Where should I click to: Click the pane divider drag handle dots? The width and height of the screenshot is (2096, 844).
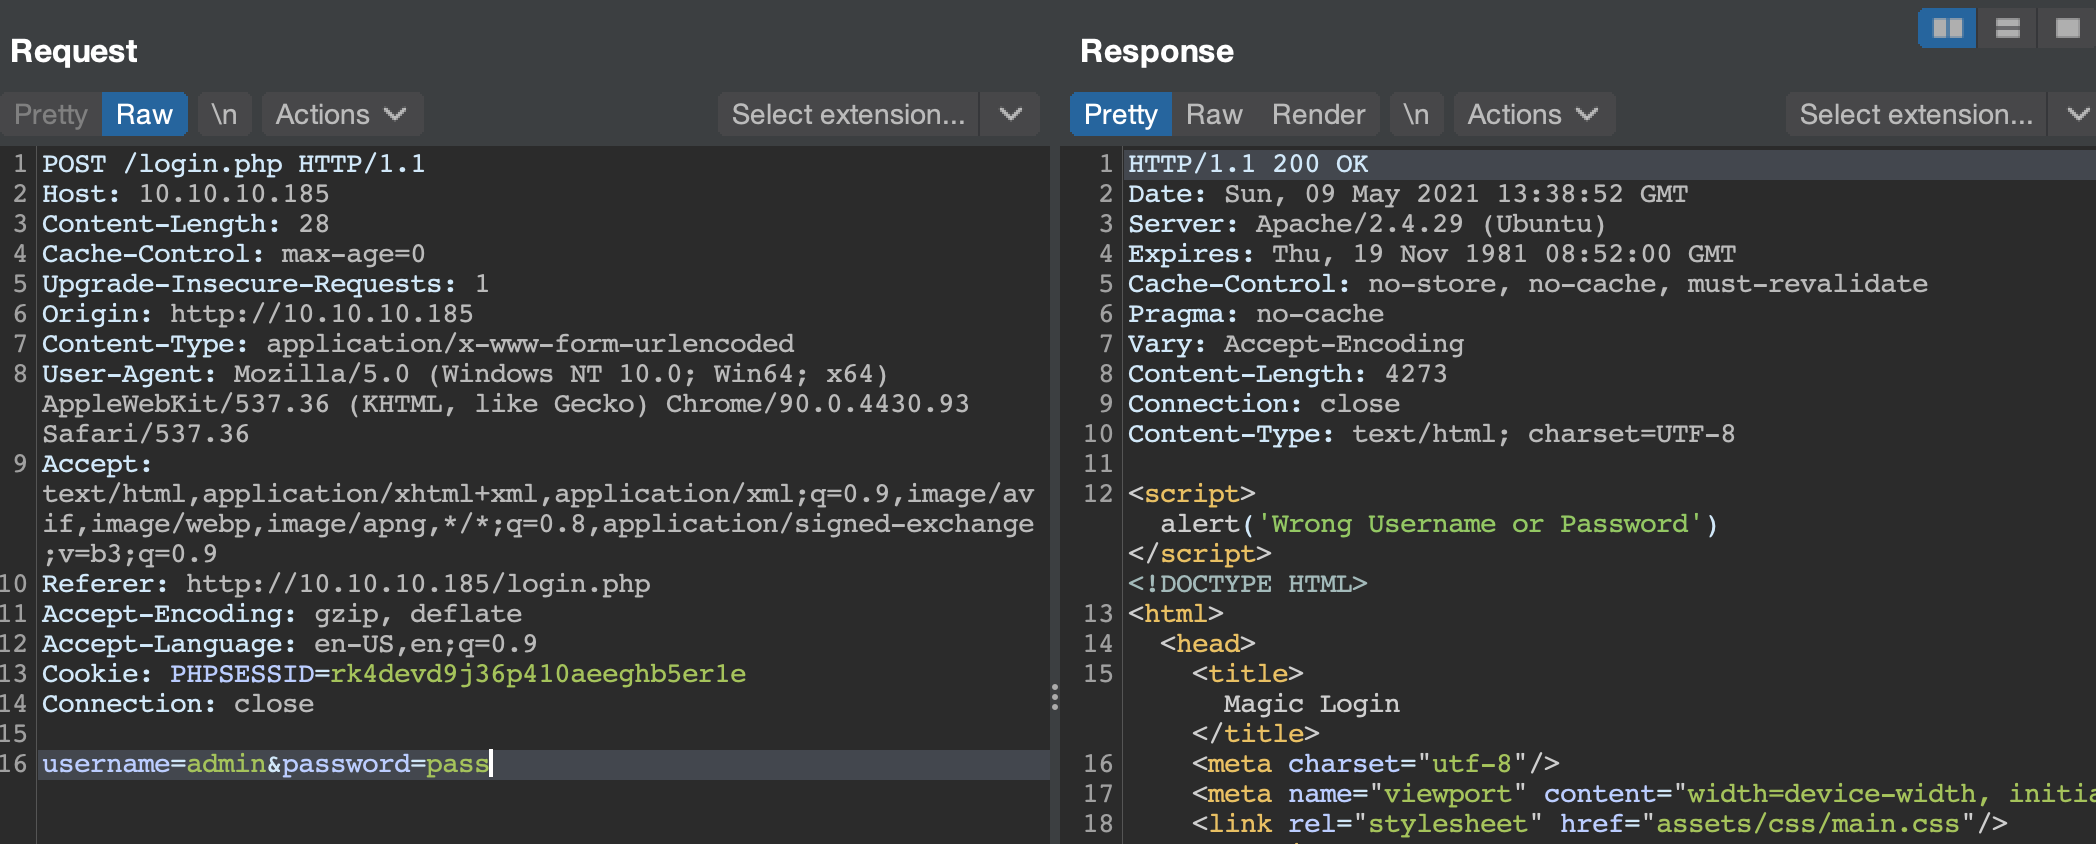pyautogui.click(x=1055, y=697)
